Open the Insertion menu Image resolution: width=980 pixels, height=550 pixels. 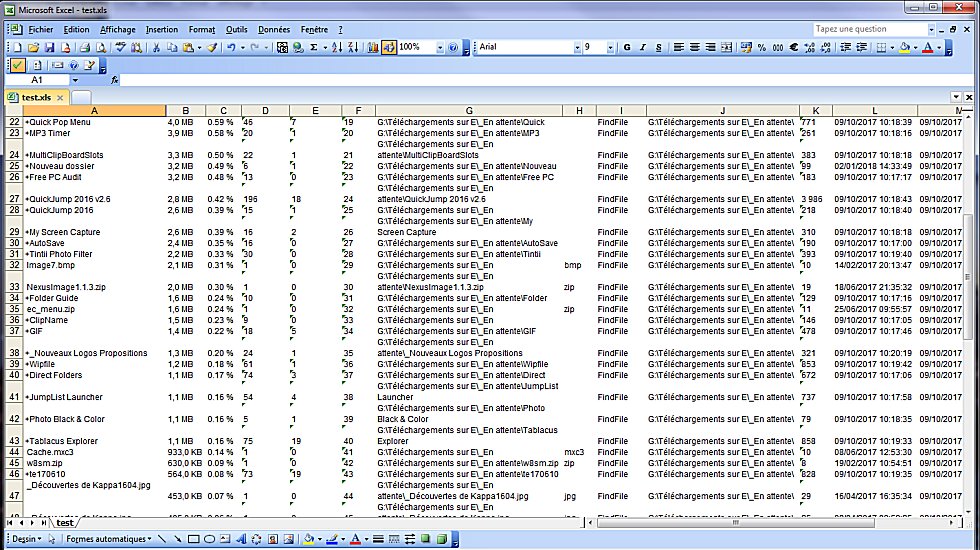coord(162,29)
